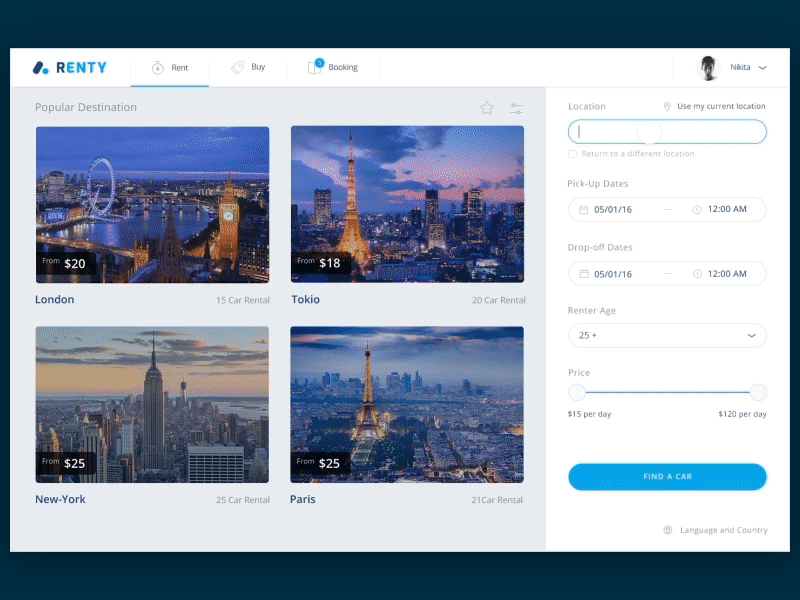
Task: Click the Booking document icon
Action: (314, 68)
